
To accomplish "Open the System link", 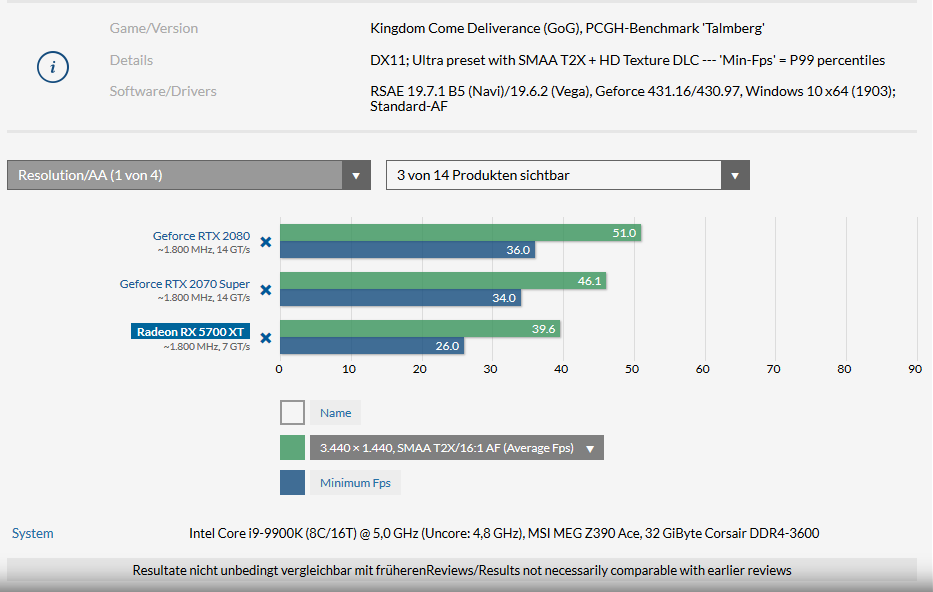I will (33, 533).
